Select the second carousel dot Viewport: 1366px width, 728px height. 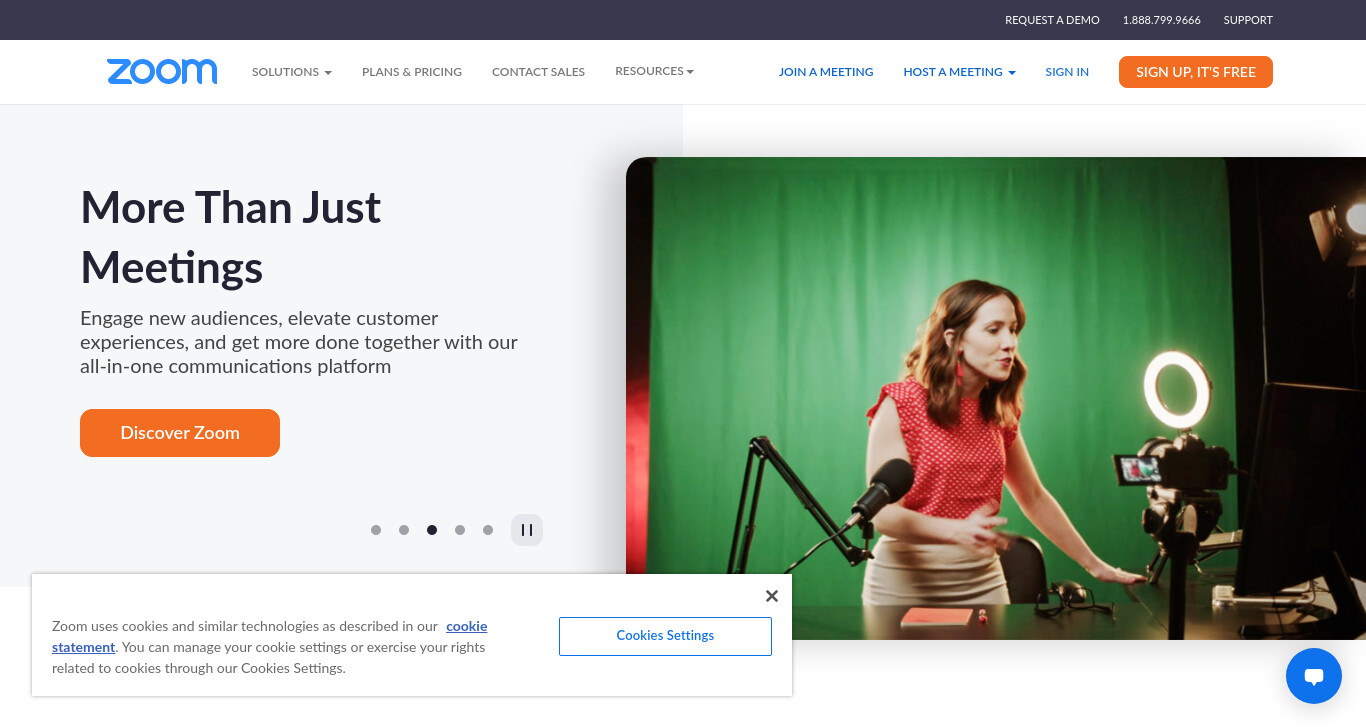point(404,530)
